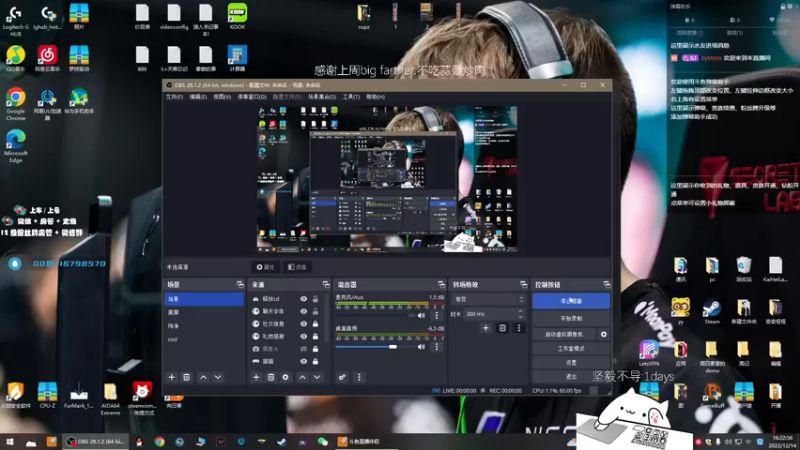Unlock the 社交信息 source with its lock icon

[315, 323]
